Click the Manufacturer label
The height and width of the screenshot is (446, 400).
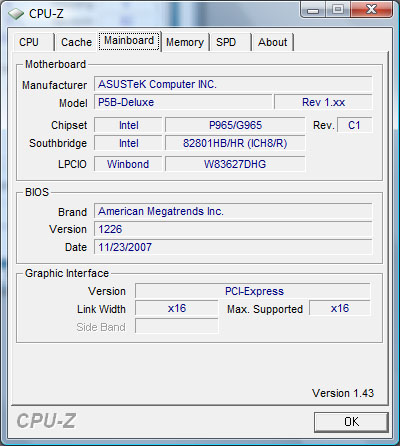point(54,85)
